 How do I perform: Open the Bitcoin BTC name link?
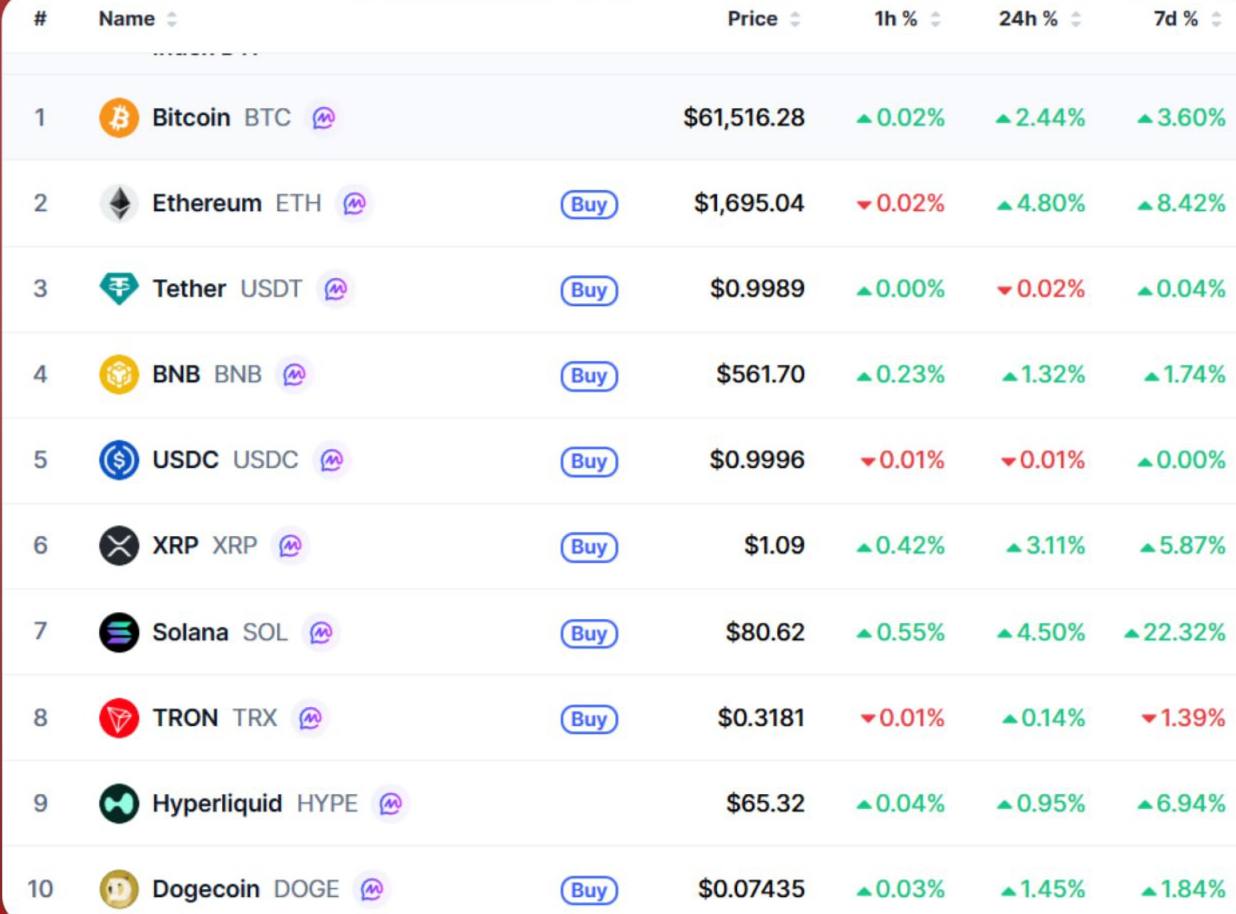point(221,118)
